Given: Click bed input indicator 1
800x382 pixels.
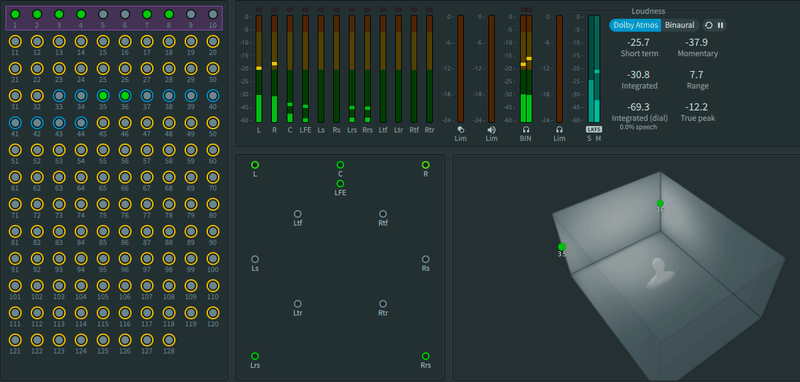Looking at the screenshot, I should click(x=15, y=14).
